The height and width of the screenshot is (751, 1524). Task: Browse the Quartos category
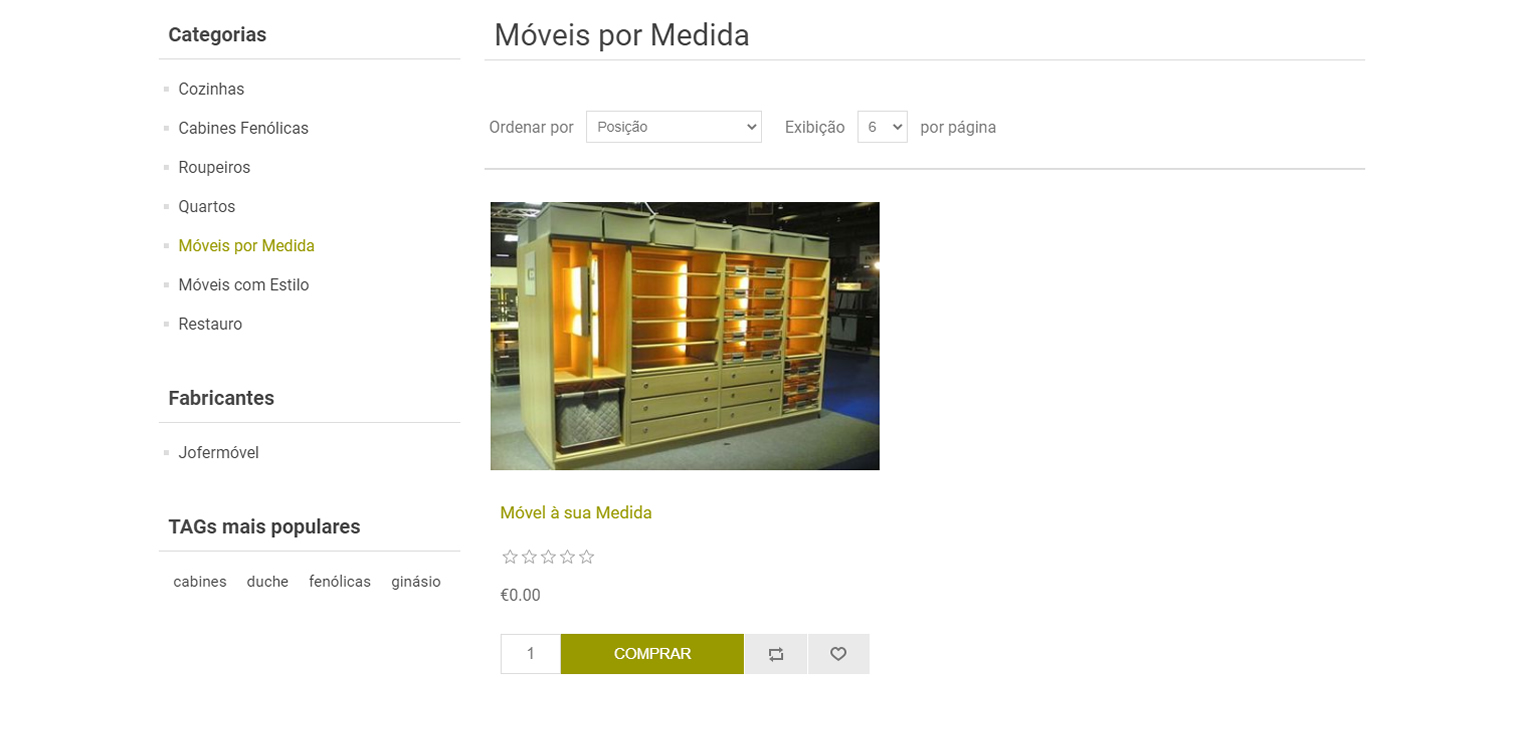[207, 206]
